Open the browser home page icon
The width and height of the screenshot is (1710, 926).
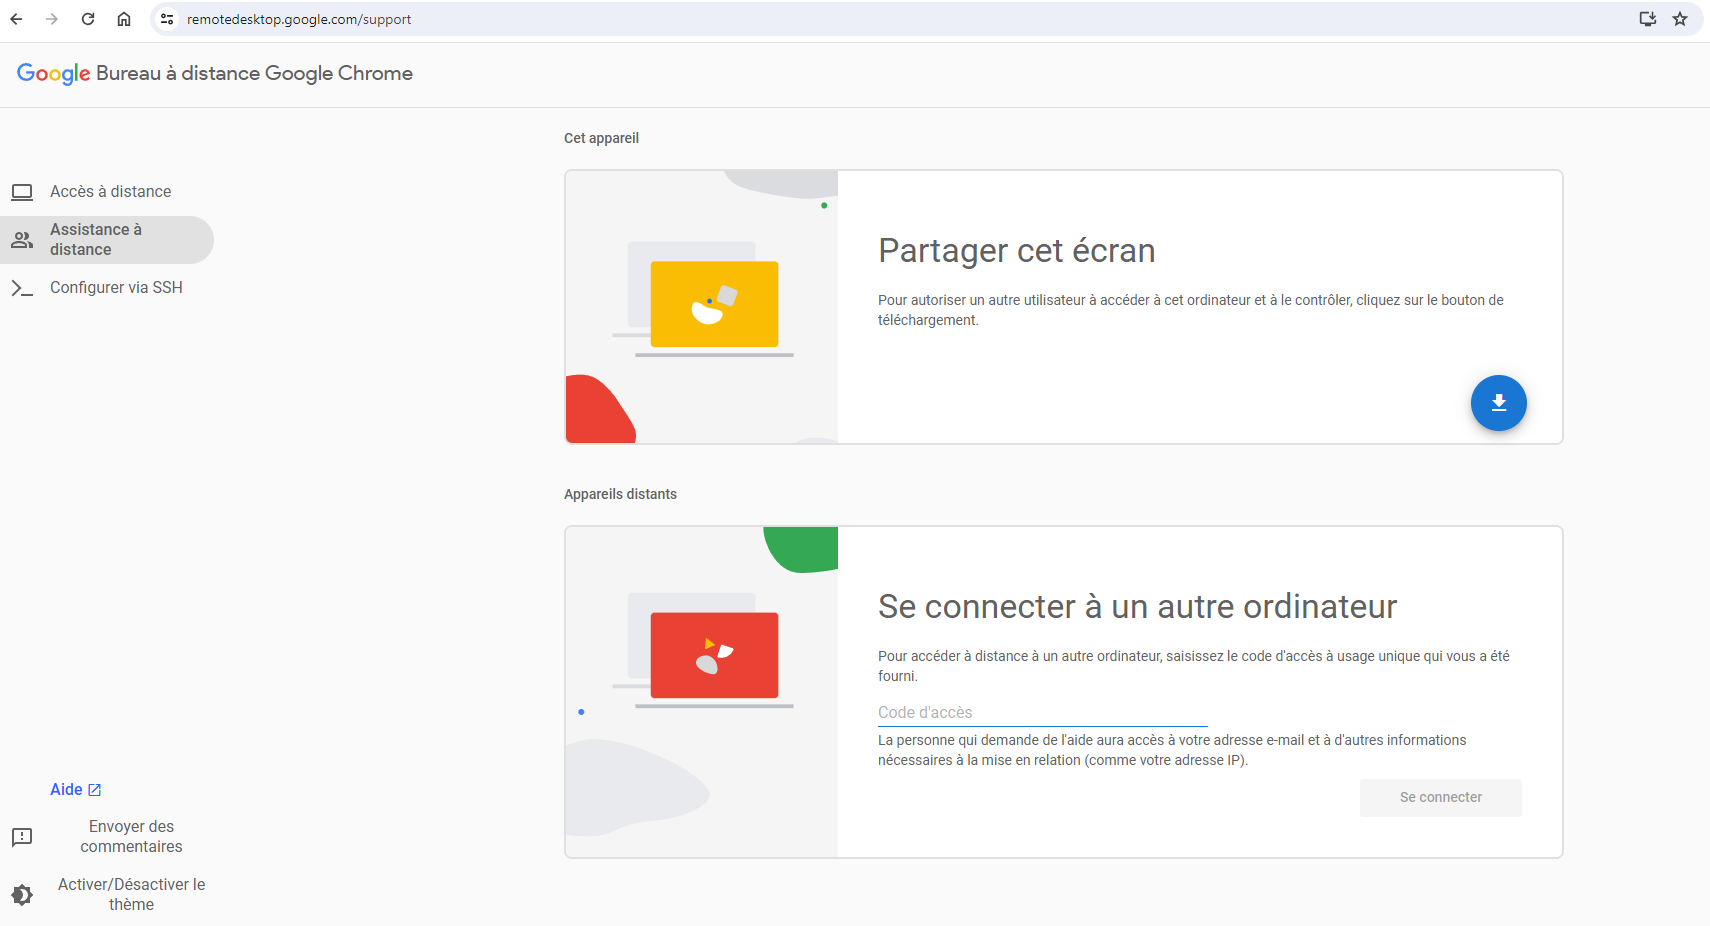[124, 19]
